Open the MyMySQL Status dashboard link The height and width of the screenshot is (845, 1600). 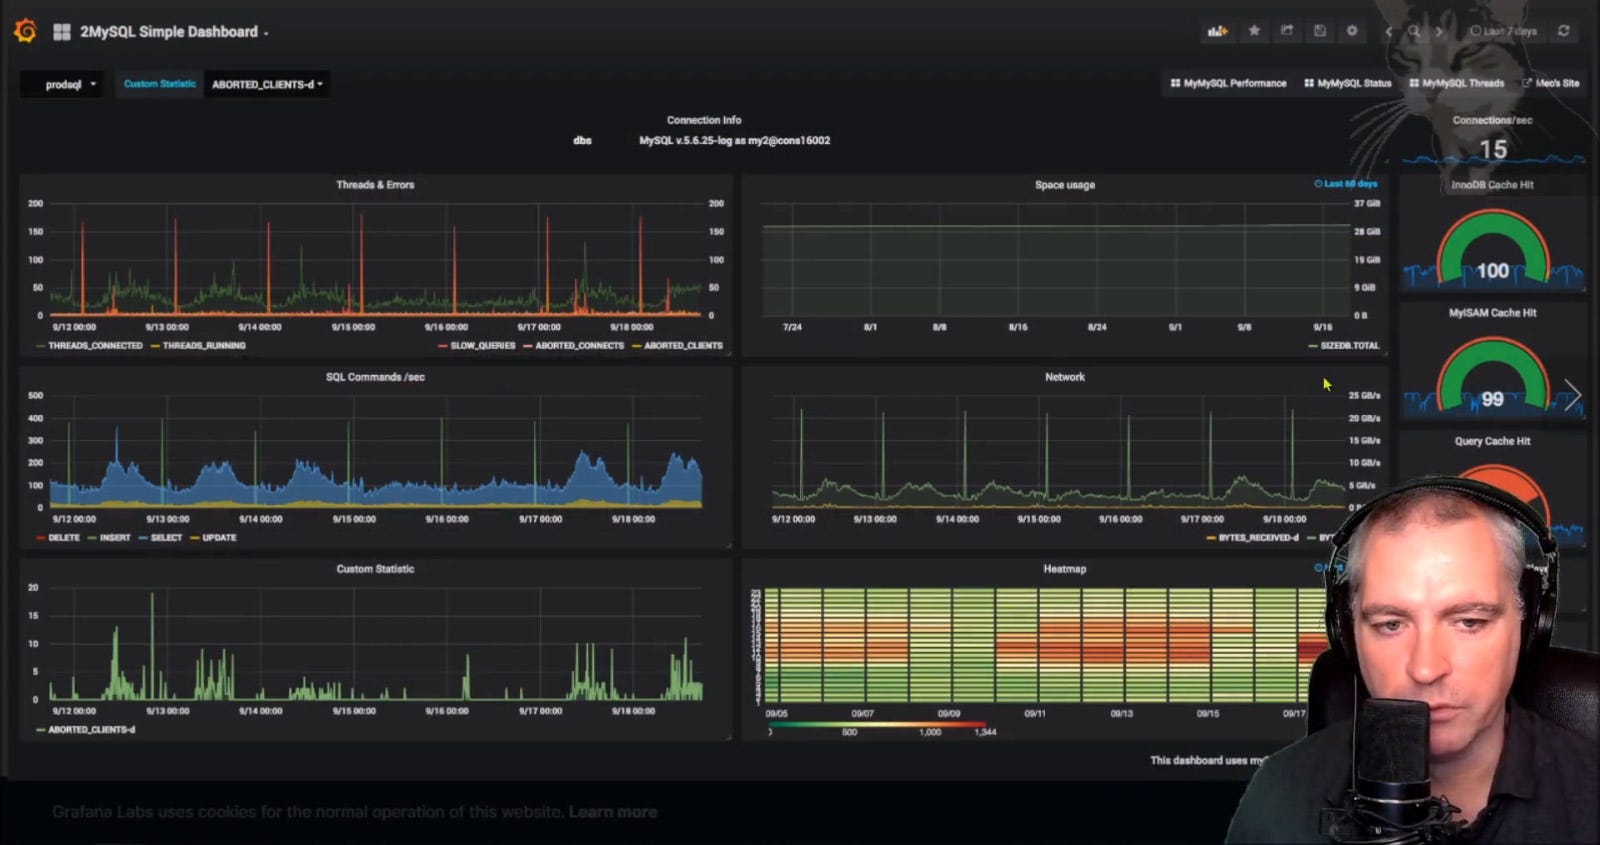1347,83
